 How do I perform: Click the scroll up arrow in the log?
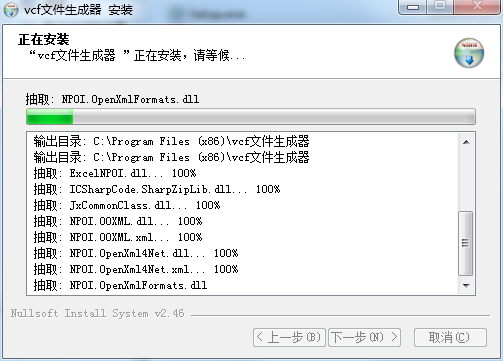[x=466, y=142]
